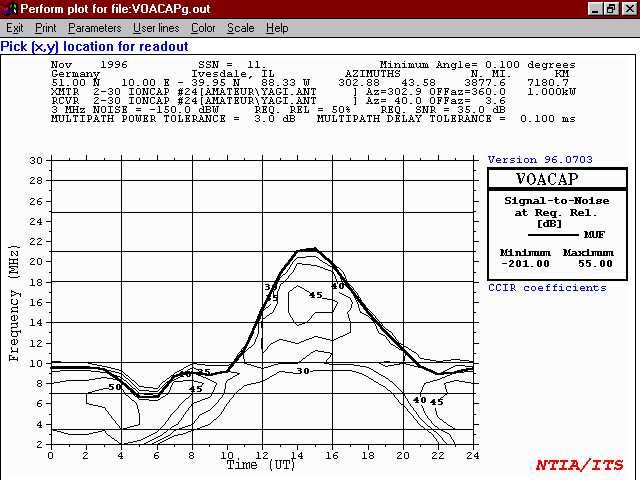Image resolution: width=640 pixels, height=480 pixels.
Task: Click the 7180.7 KM distance value
Action: coord(547,83)
